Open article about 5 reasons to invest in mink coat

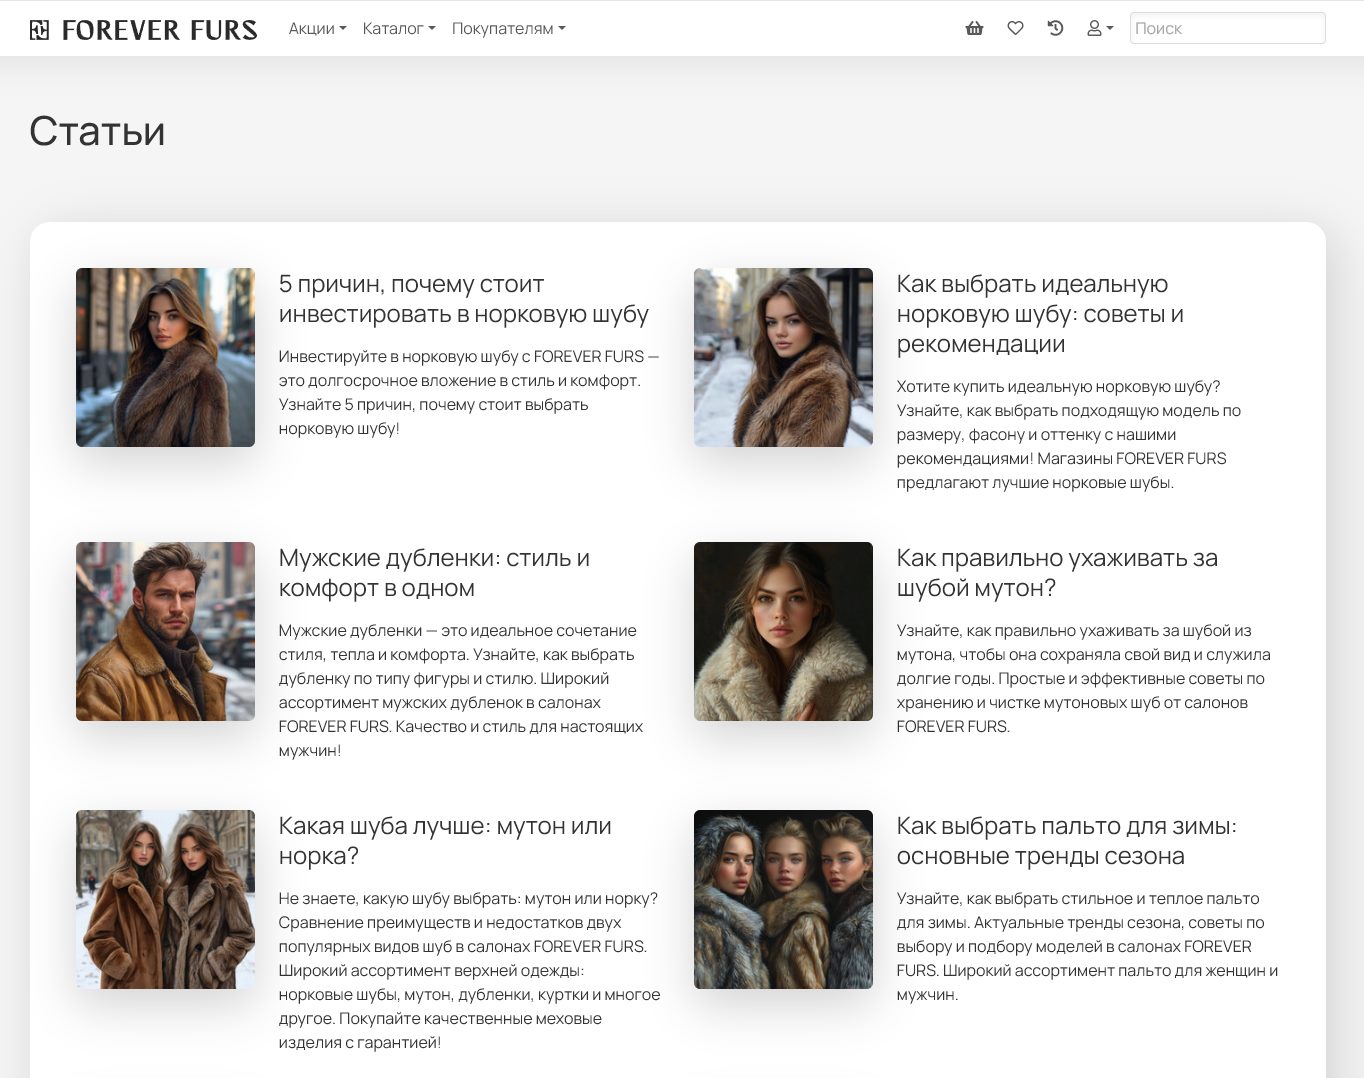pos(464,299)
